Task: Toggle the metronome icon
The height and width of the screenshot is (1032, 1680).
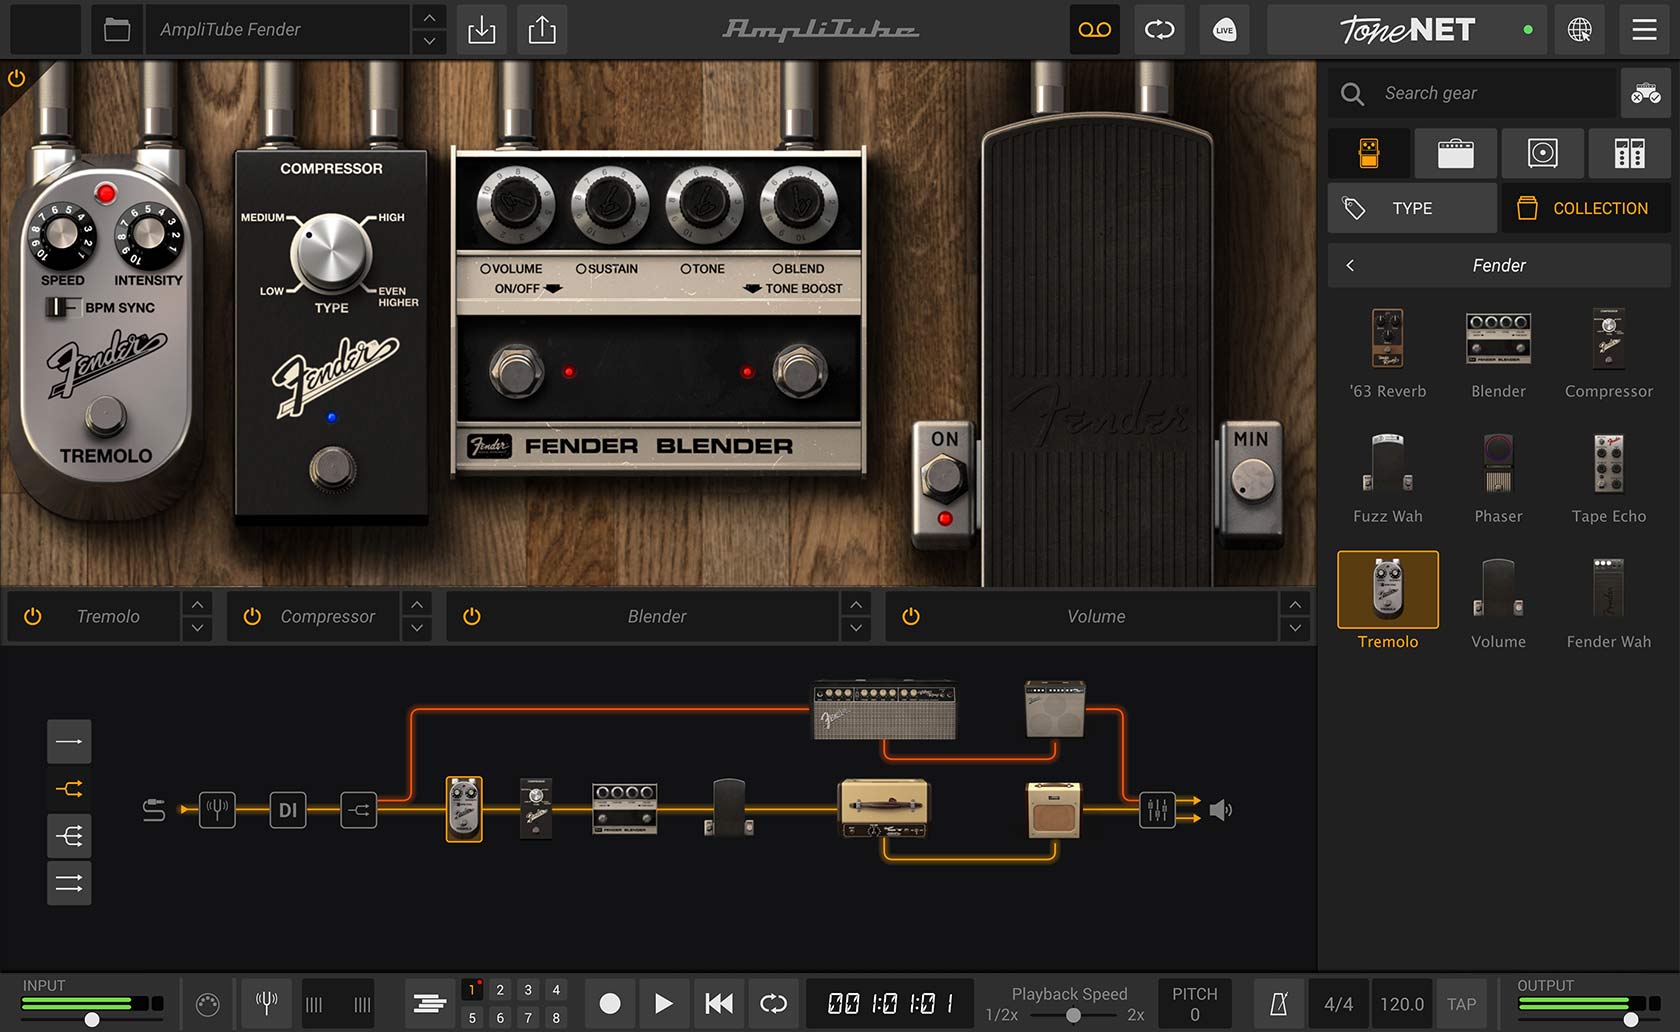Action: [x=1278, y=1004]
